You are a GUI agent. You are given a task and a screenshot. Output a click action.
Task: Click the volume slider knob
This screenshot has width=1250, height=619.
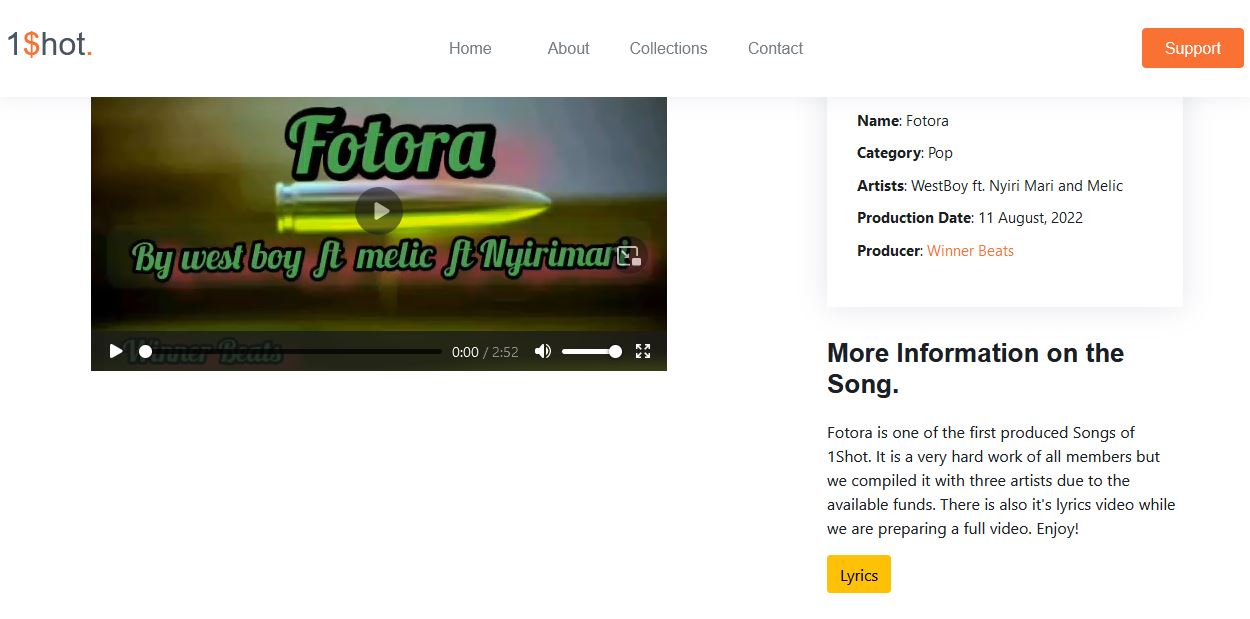[615, 352]
